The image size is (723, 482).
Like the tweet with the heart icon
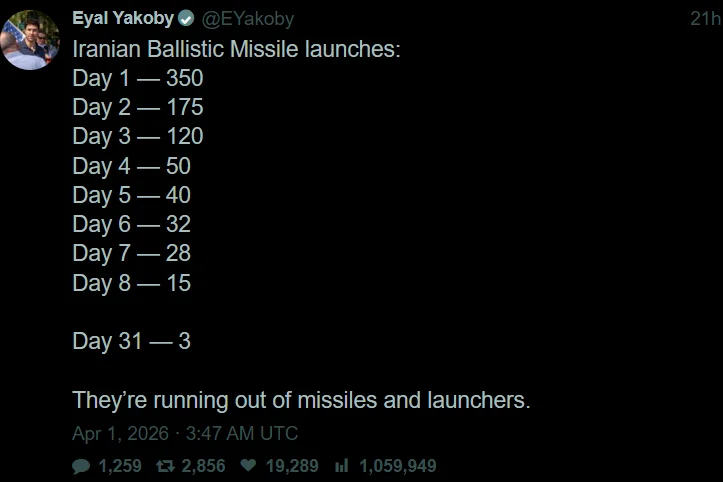(249, 466)
